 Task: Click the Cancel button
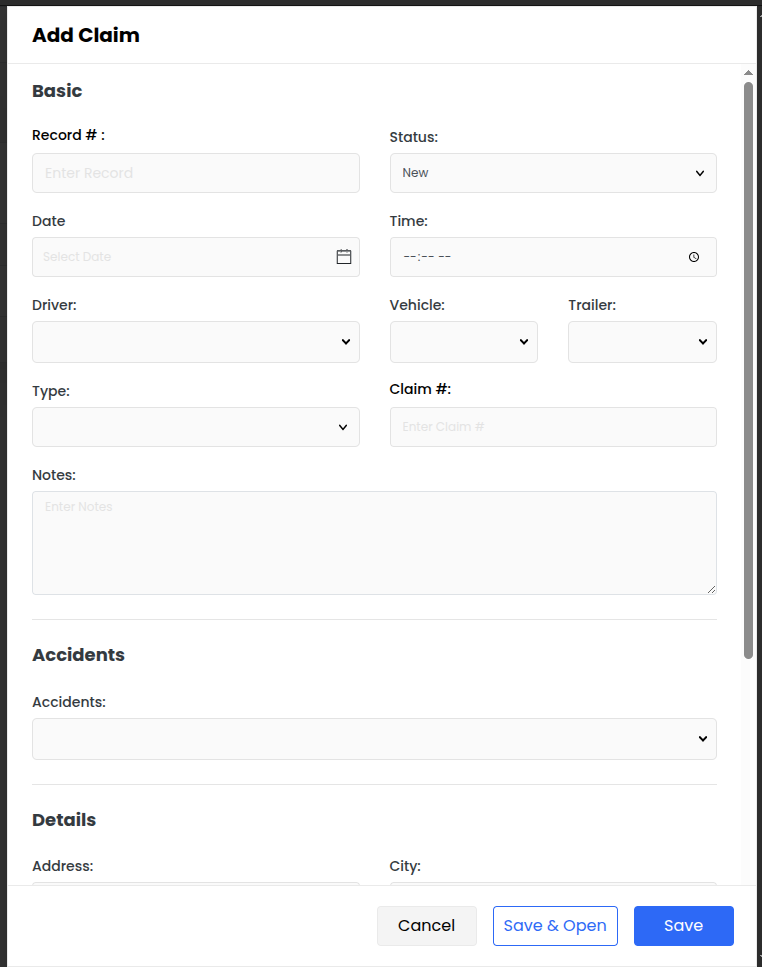[427, 926]
